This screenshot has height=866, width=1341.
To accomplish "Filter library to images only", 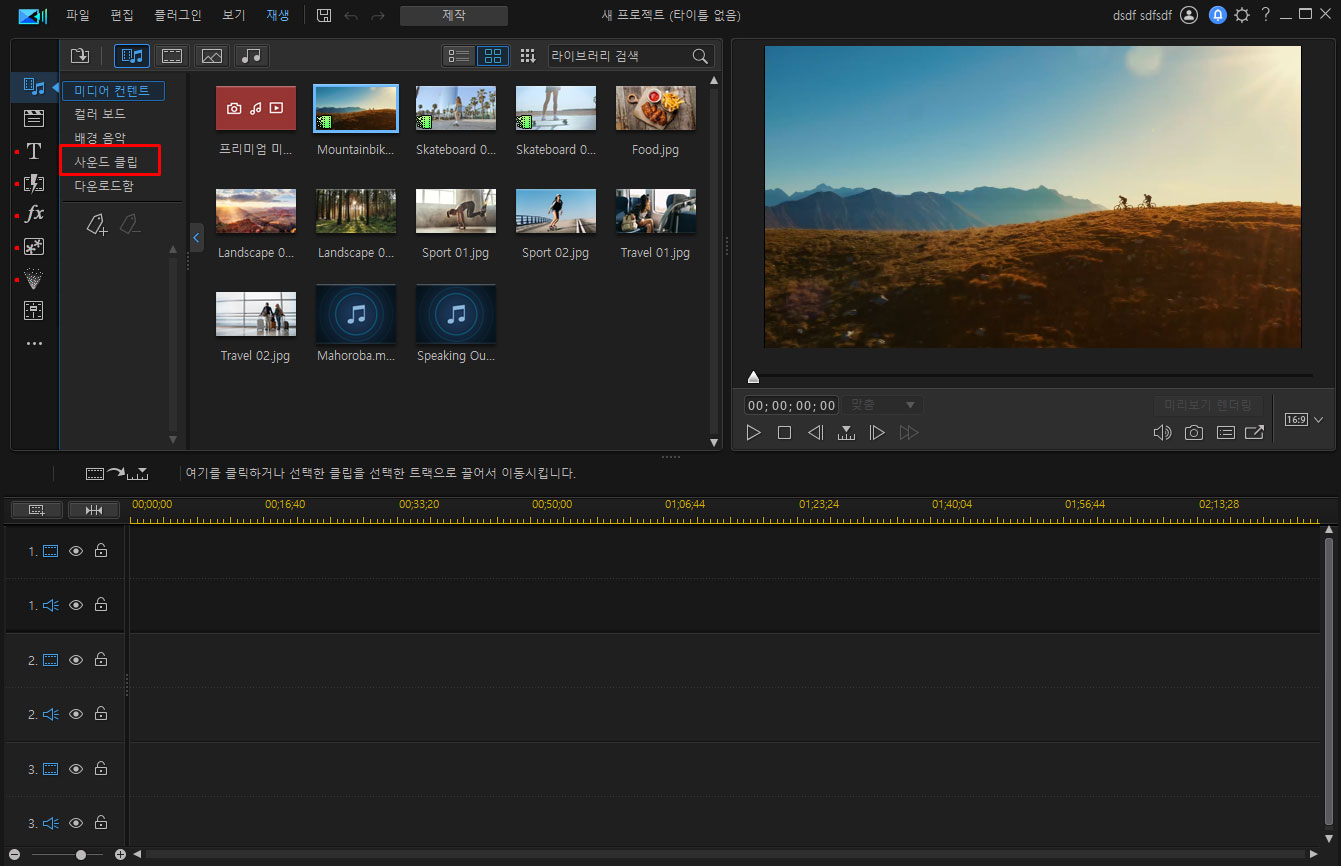I will [x=212, y=56].
